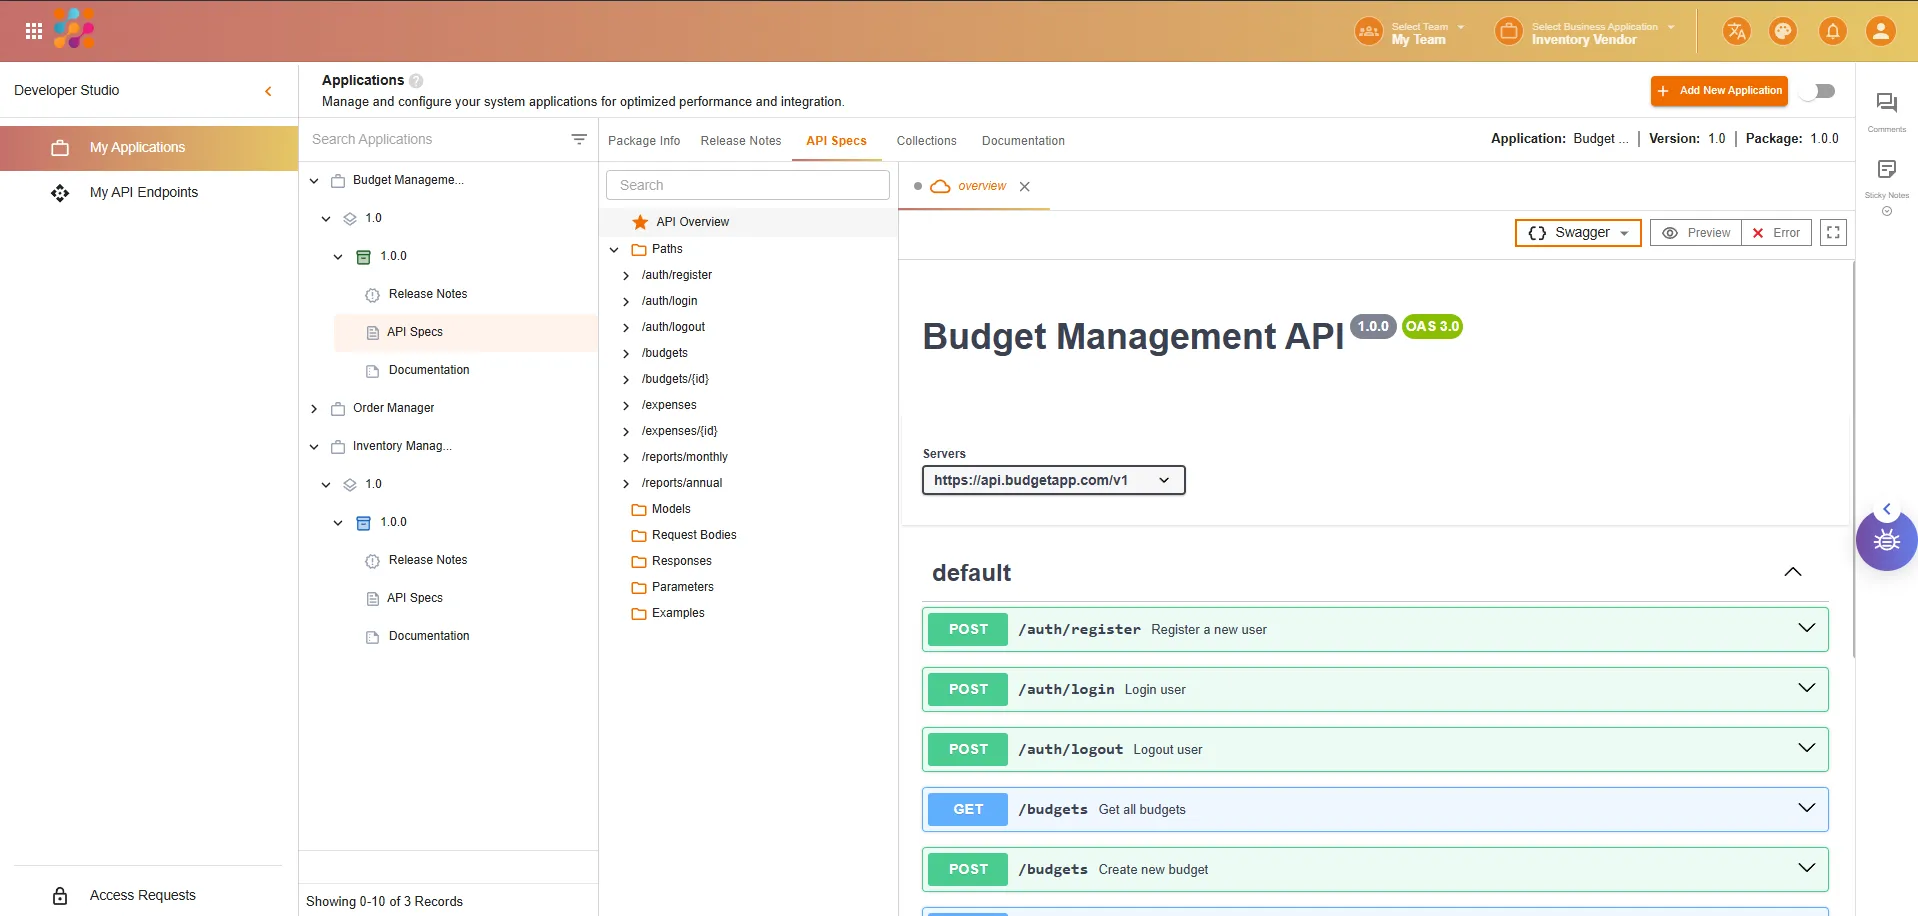Open the Servers URL dropdown

pos(1052,480)
